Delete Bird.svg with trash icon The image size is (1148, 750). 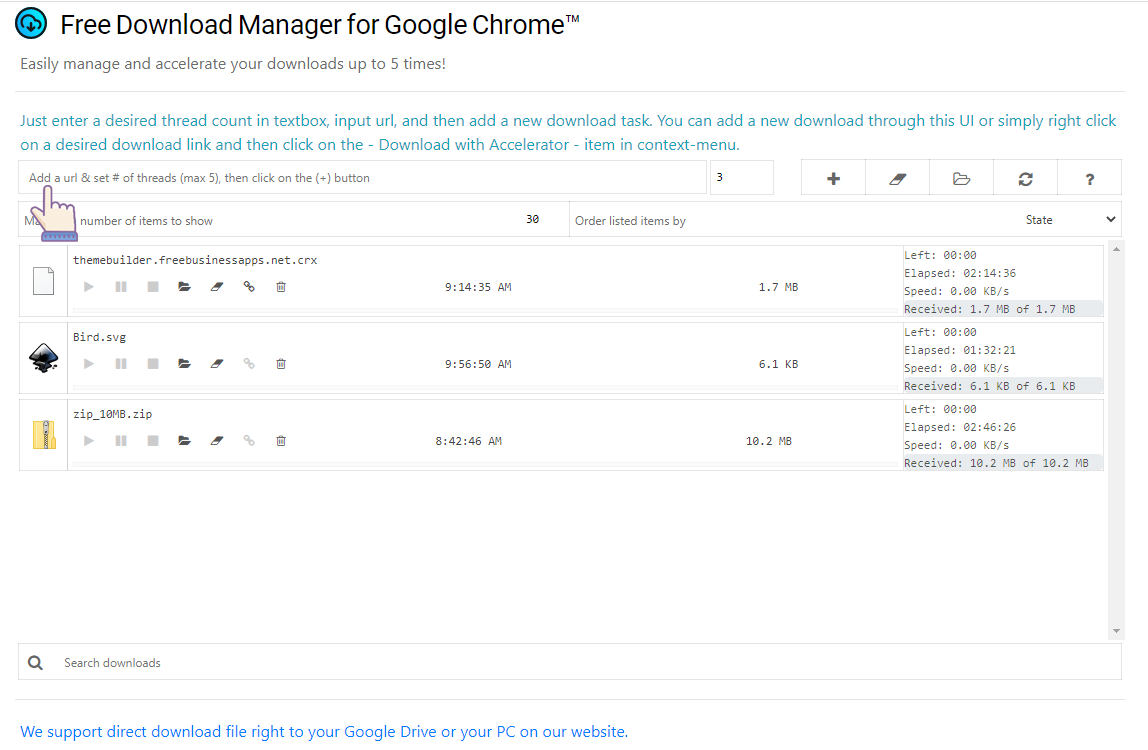click(x=281, y=364)
